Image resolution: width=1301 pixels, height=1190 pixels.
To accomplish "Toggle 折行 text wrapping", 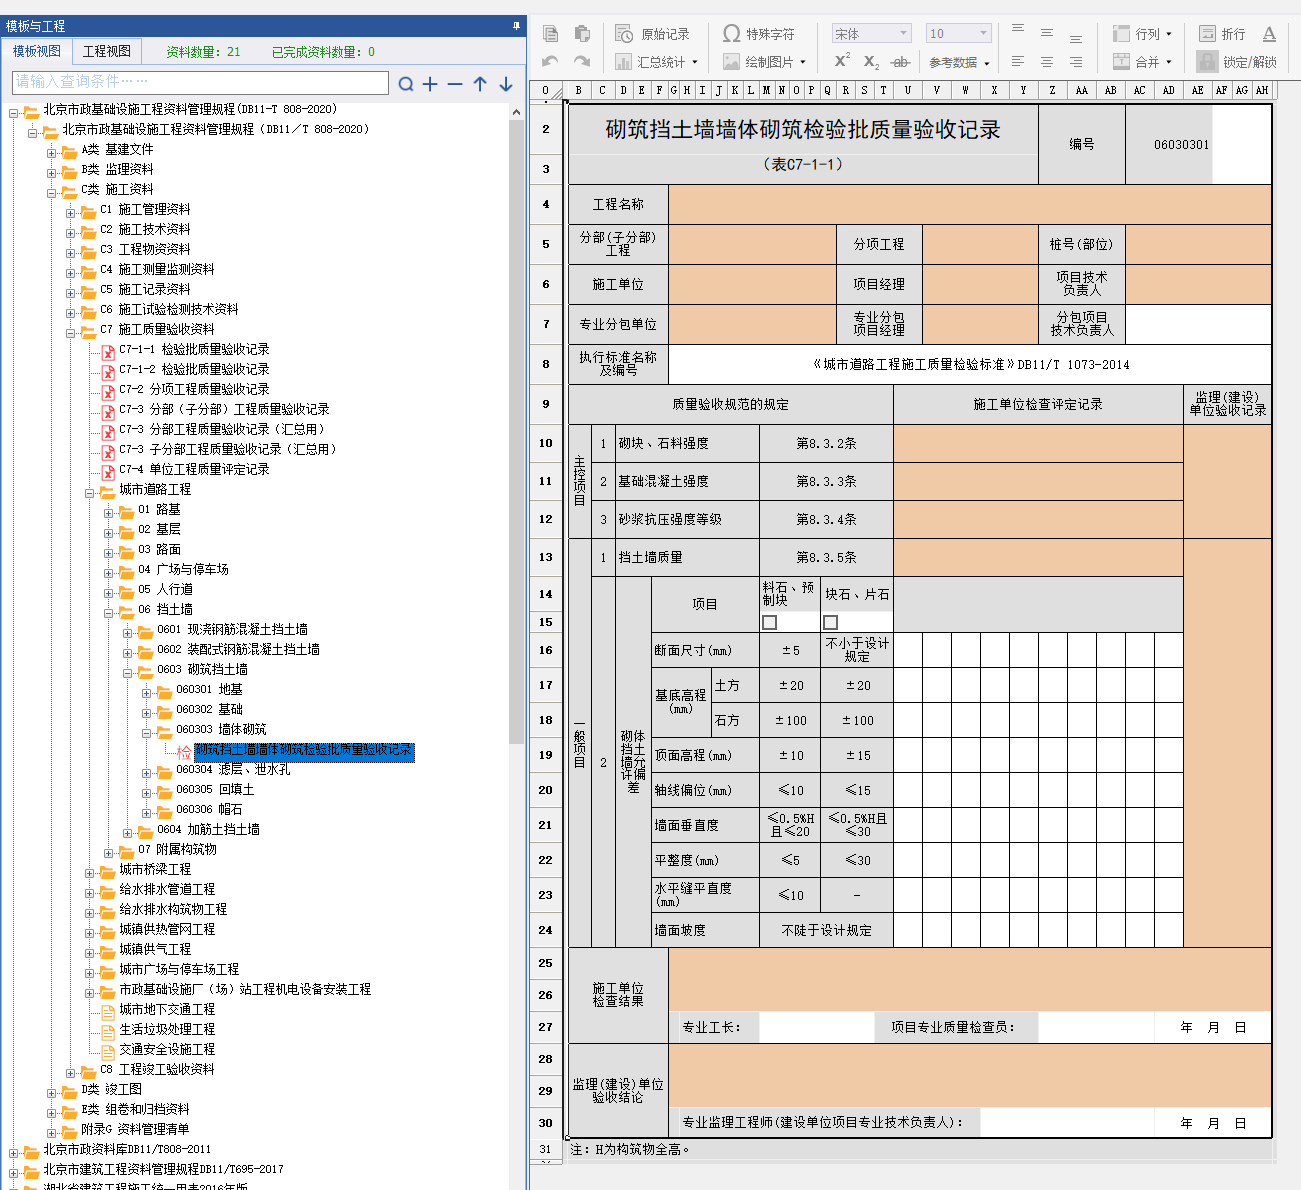I will tap(1222, 34).
